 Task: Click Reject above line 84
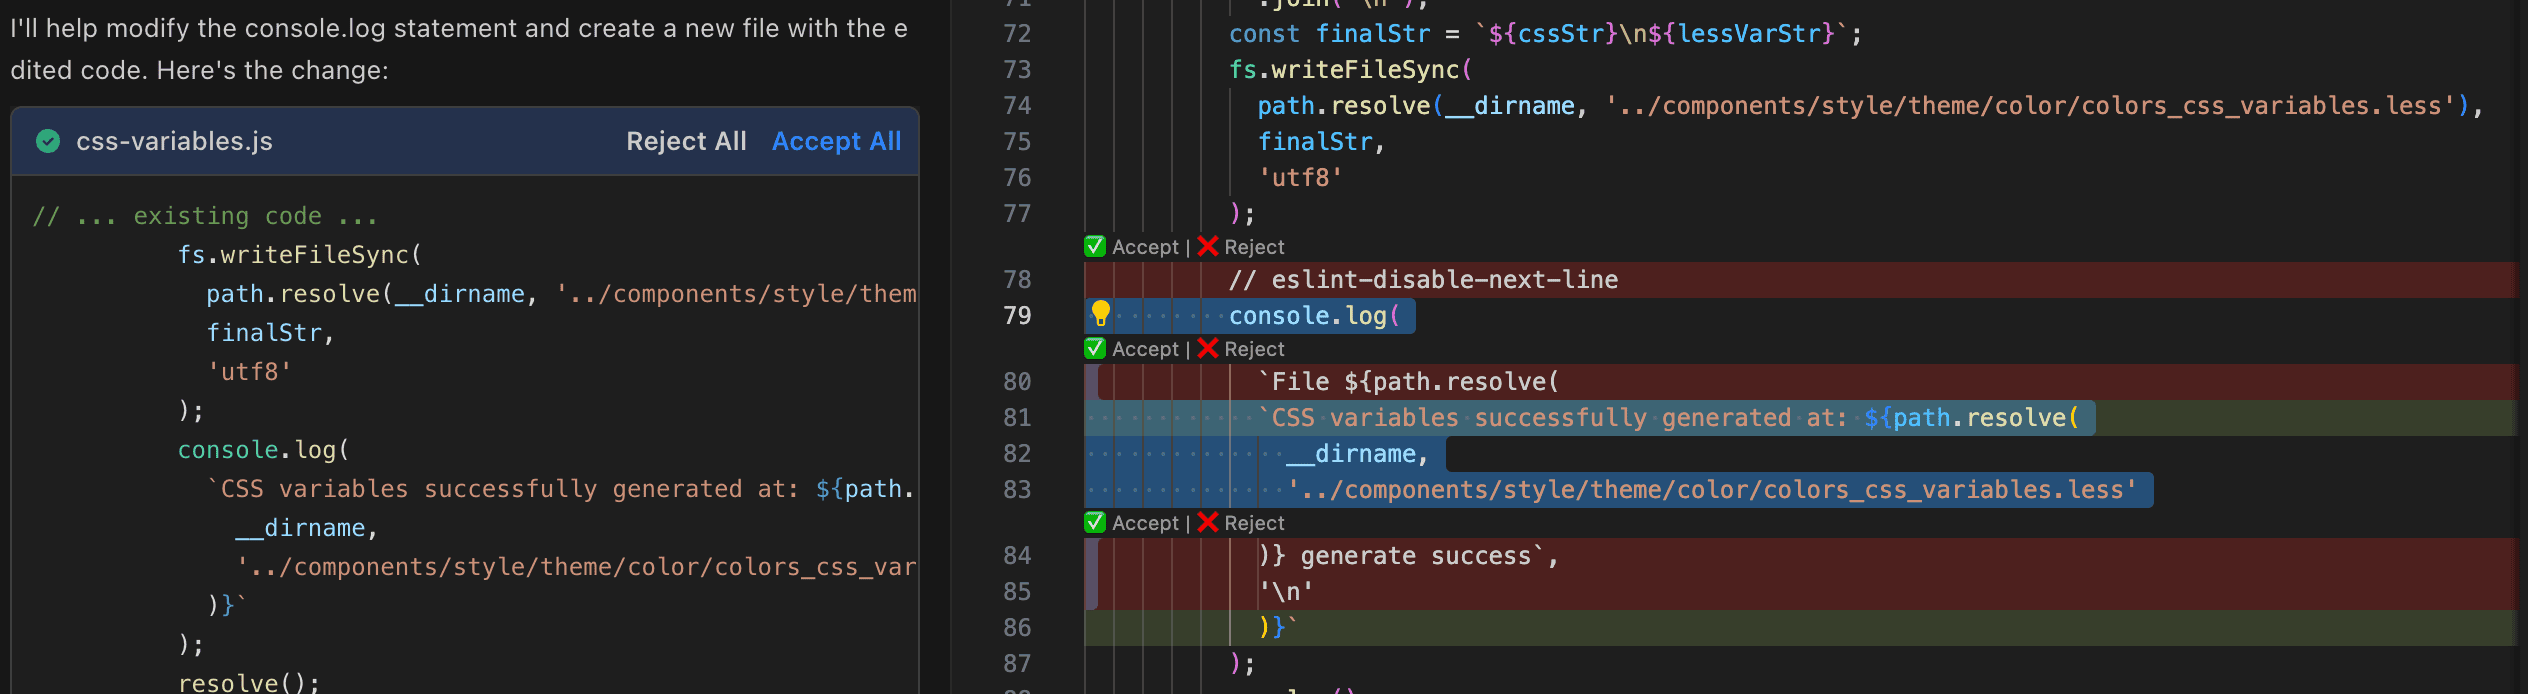1254,523
